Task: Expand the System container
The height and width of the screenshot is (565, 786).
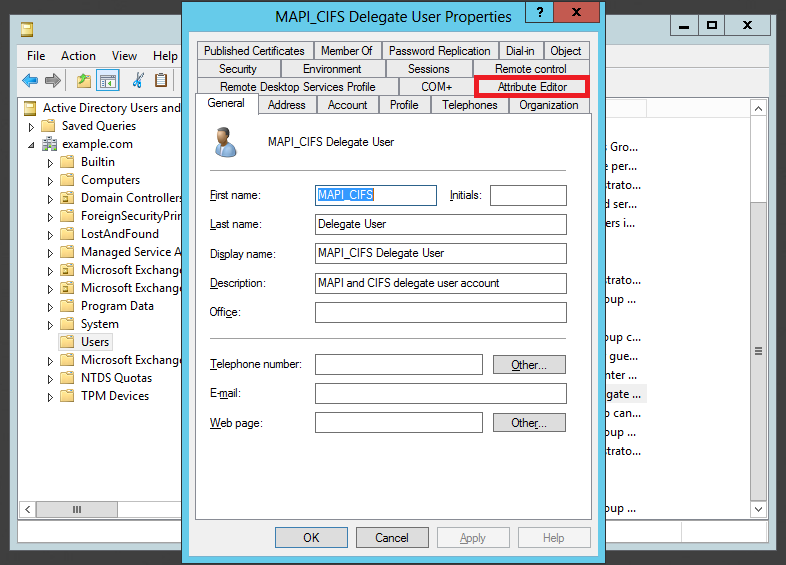Action: coord(50,325)
